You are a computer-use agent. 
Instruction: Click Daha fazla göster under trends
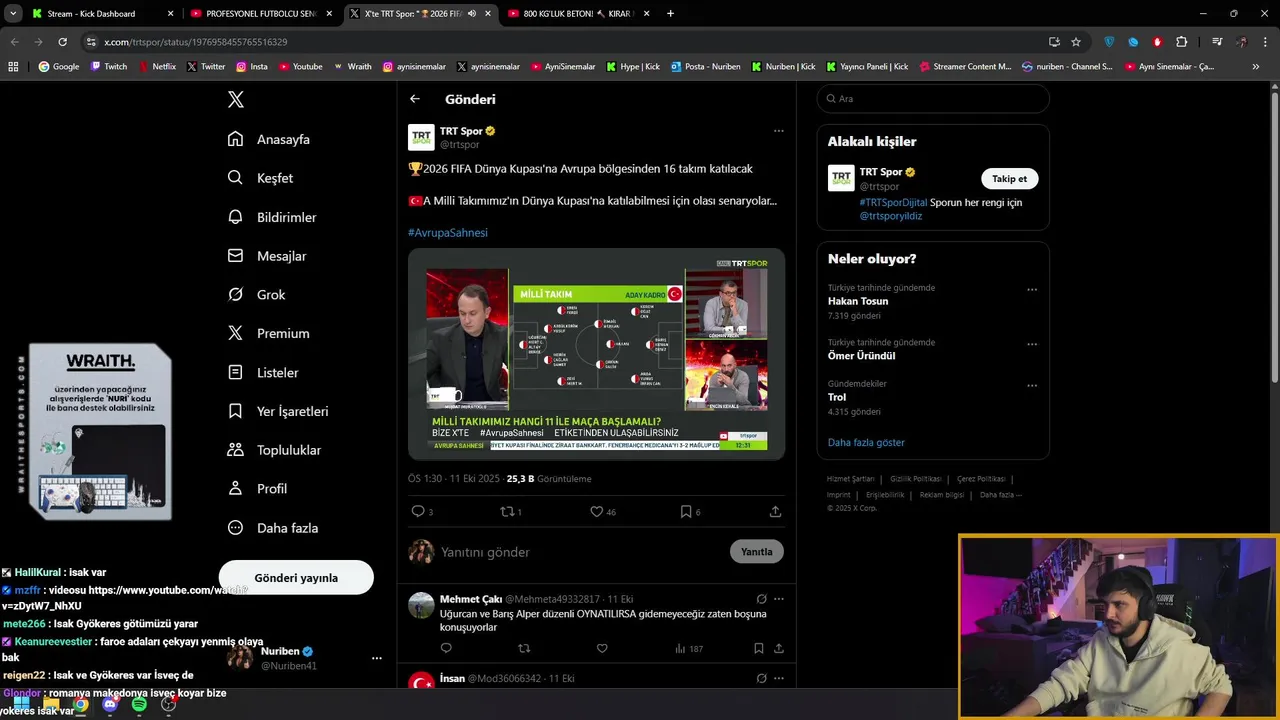coord(866,442)
